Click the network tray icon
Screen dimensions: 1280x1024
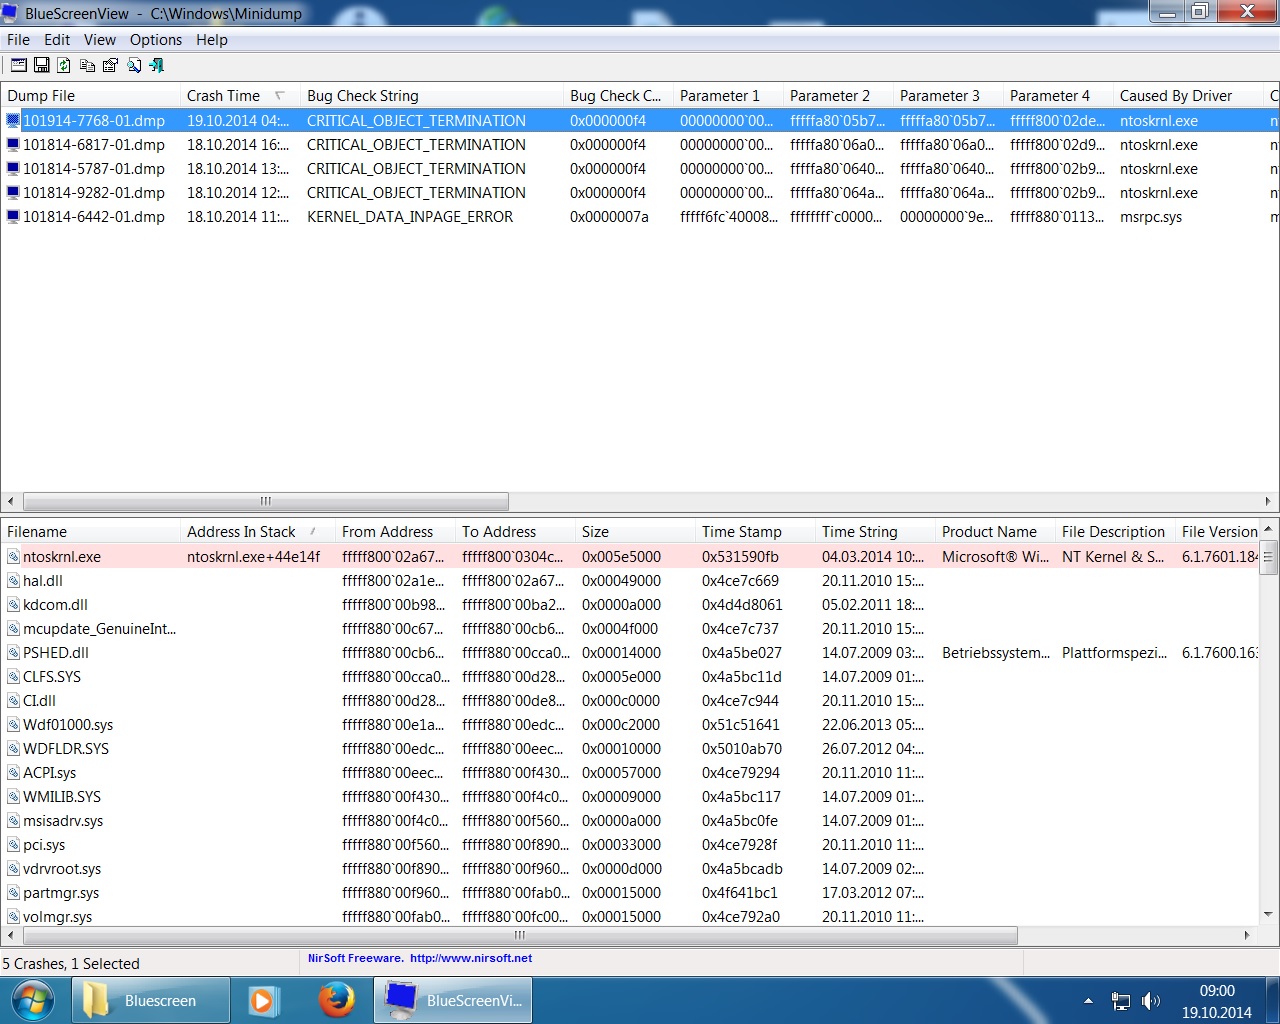pos(1121,1000)
